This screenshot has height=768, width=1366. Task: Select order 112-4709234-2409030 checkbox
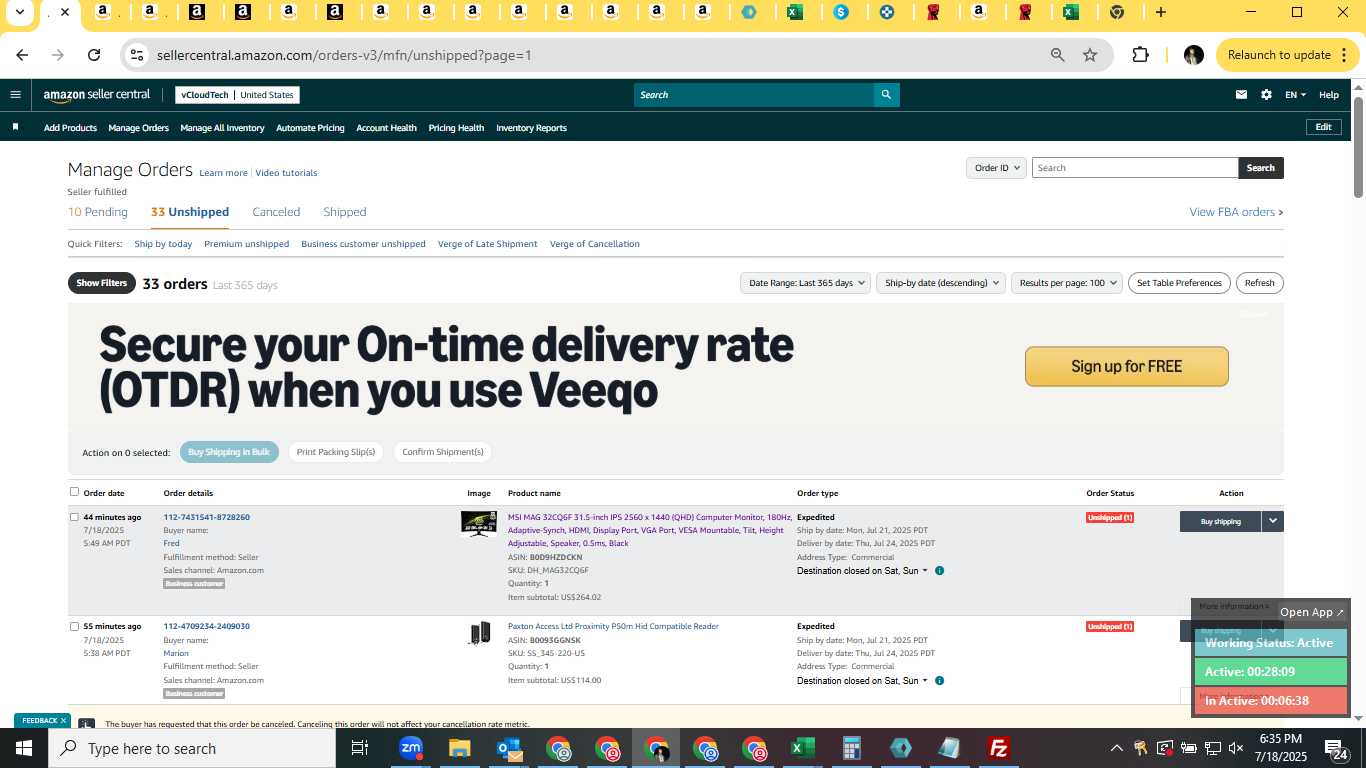[74, 626]
